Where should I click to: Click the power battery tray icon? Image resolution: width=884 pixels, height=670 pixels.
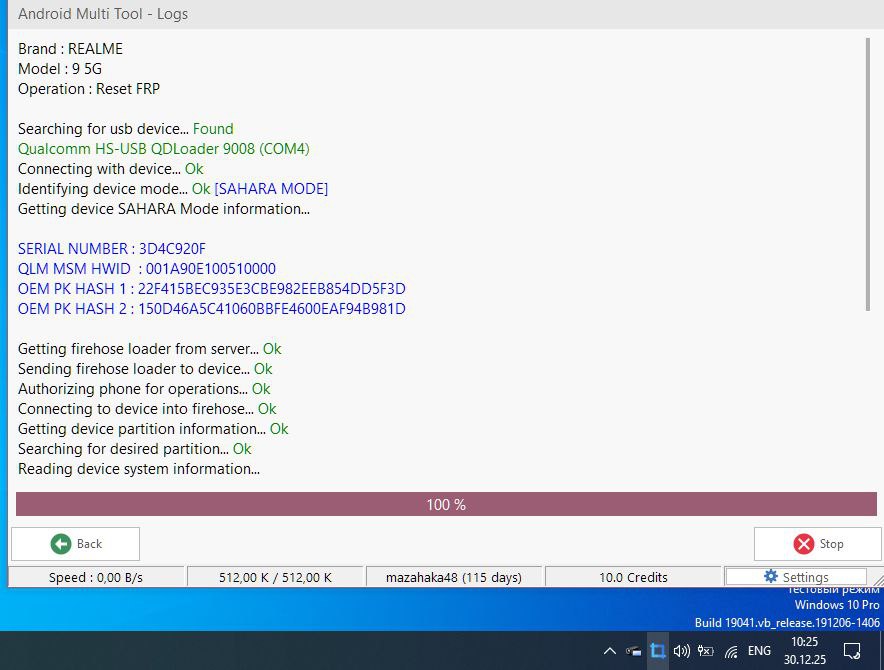tap(706, 651)
